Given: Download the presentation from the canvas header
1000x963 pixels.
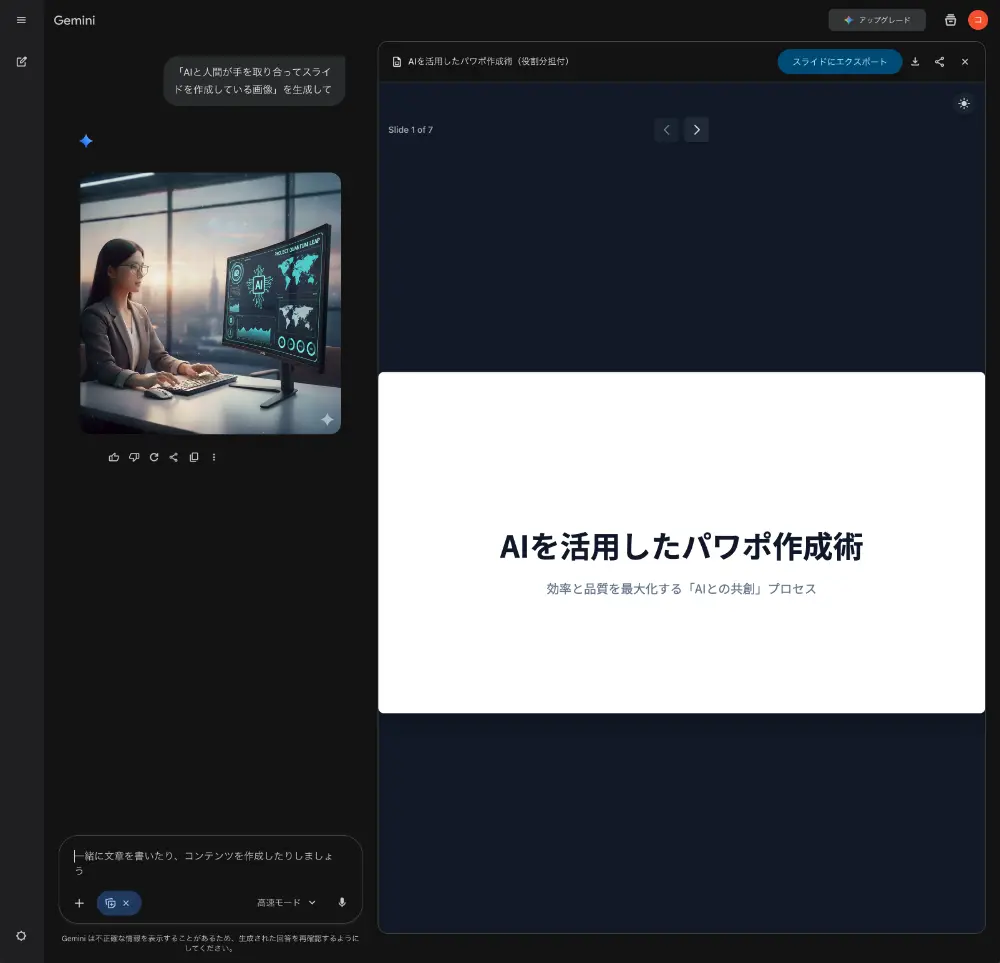Looking at the screenshot, I should click(915, 62).
